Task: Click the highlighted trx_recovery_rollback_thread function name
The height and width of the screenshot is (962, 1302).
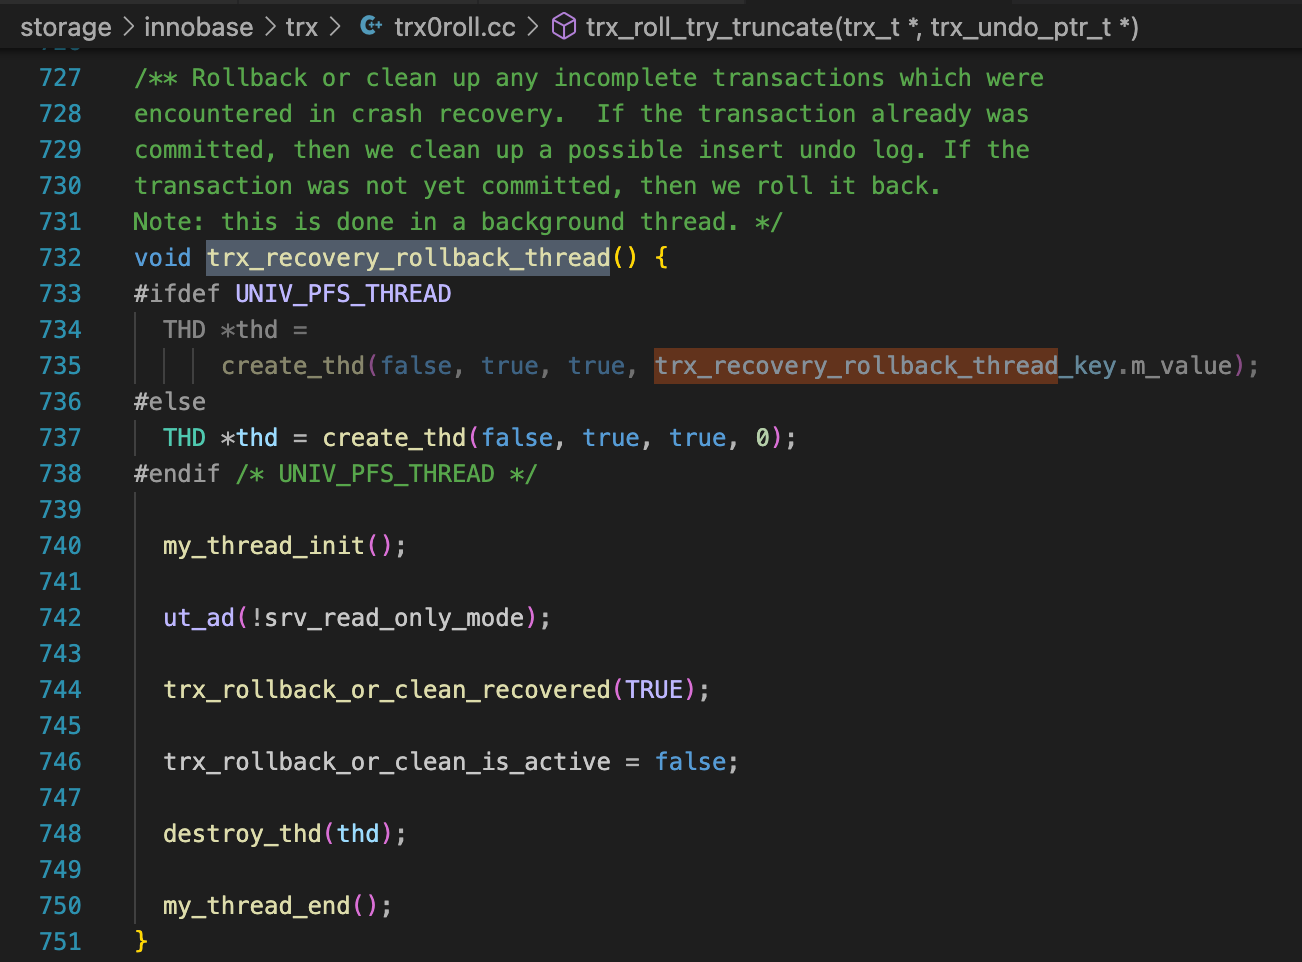Action: coord(408,258)
